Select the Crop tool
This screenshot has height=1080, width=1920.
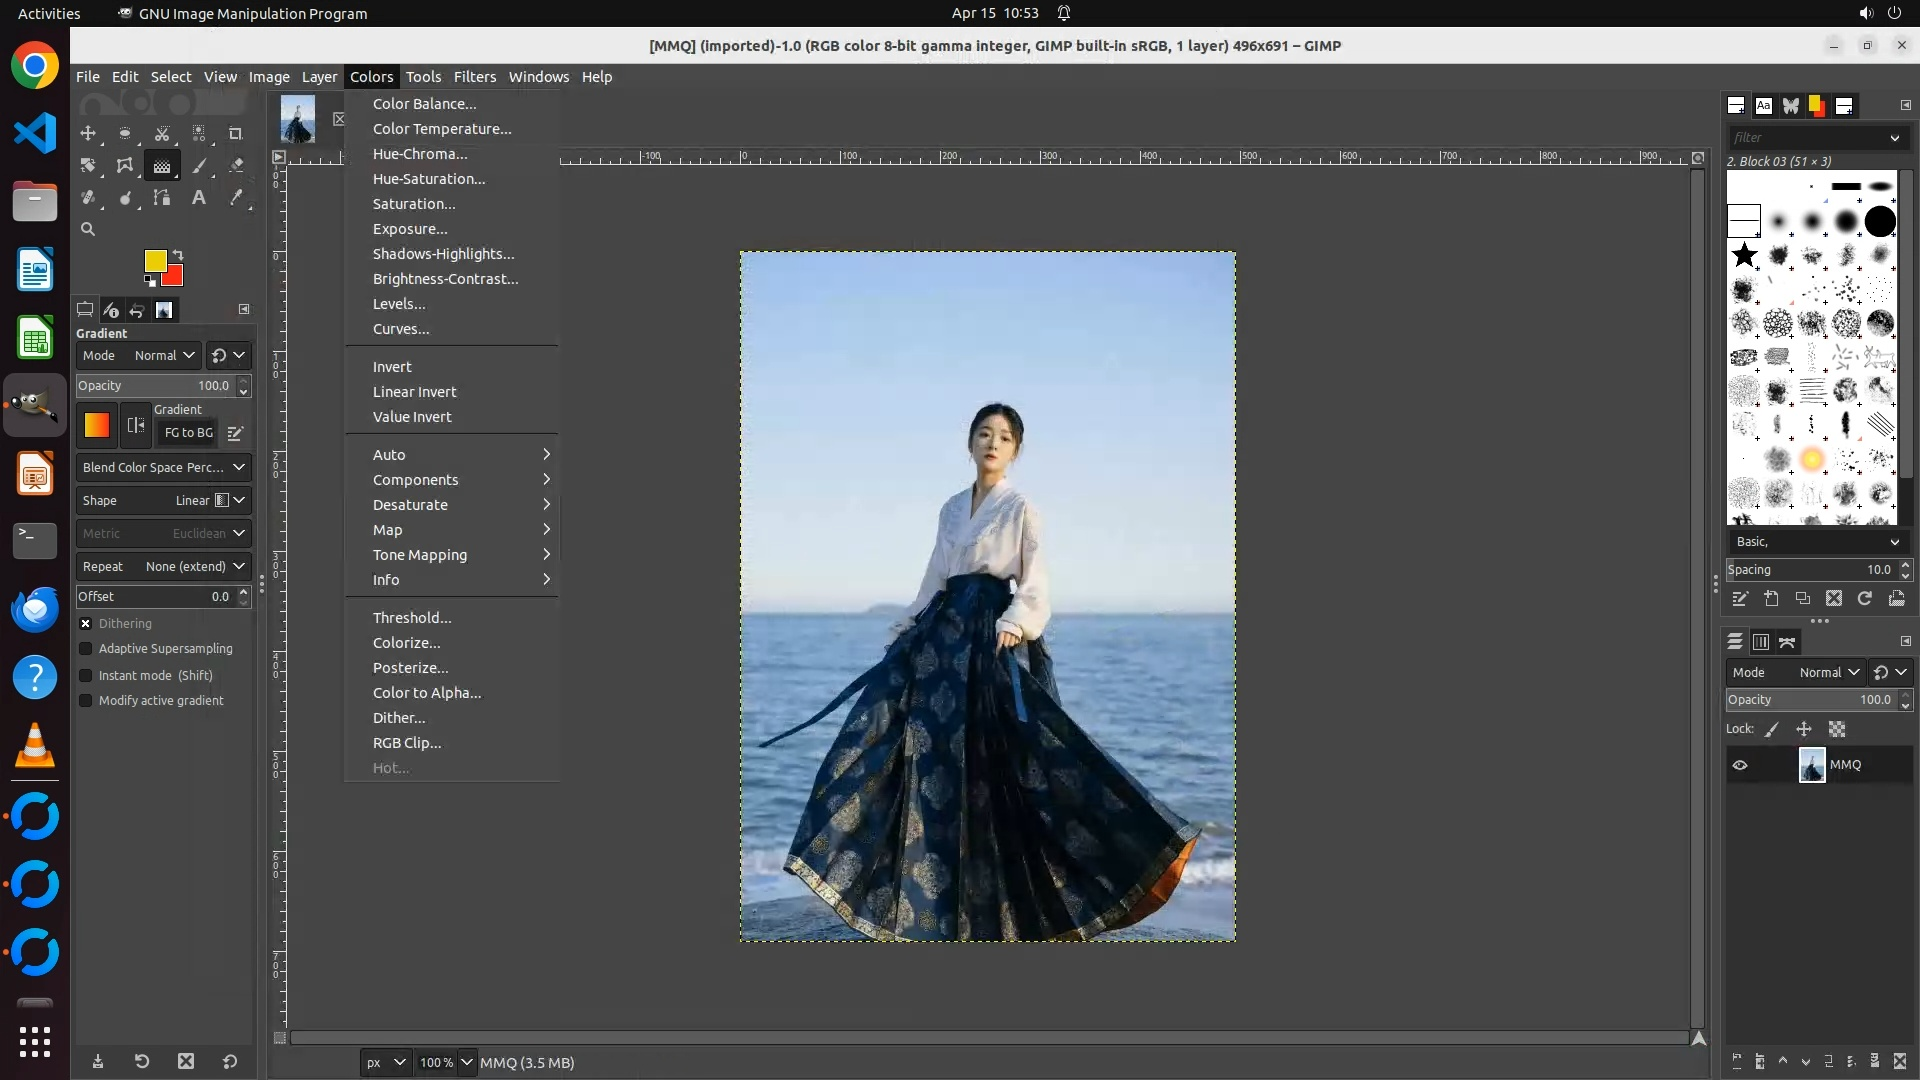236,133
